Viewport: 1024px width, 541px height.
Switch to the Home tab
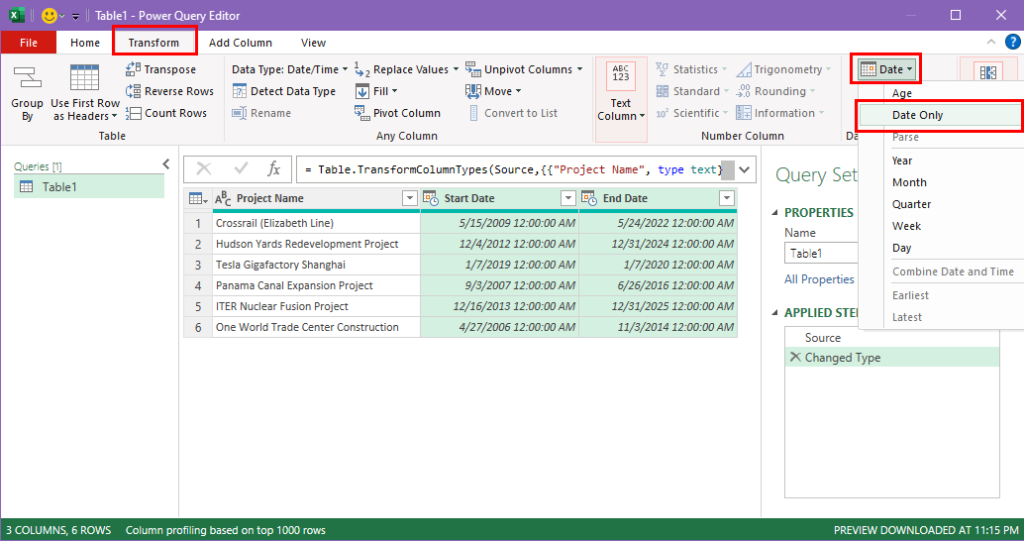pyautogui.click(x=85, y=42)
